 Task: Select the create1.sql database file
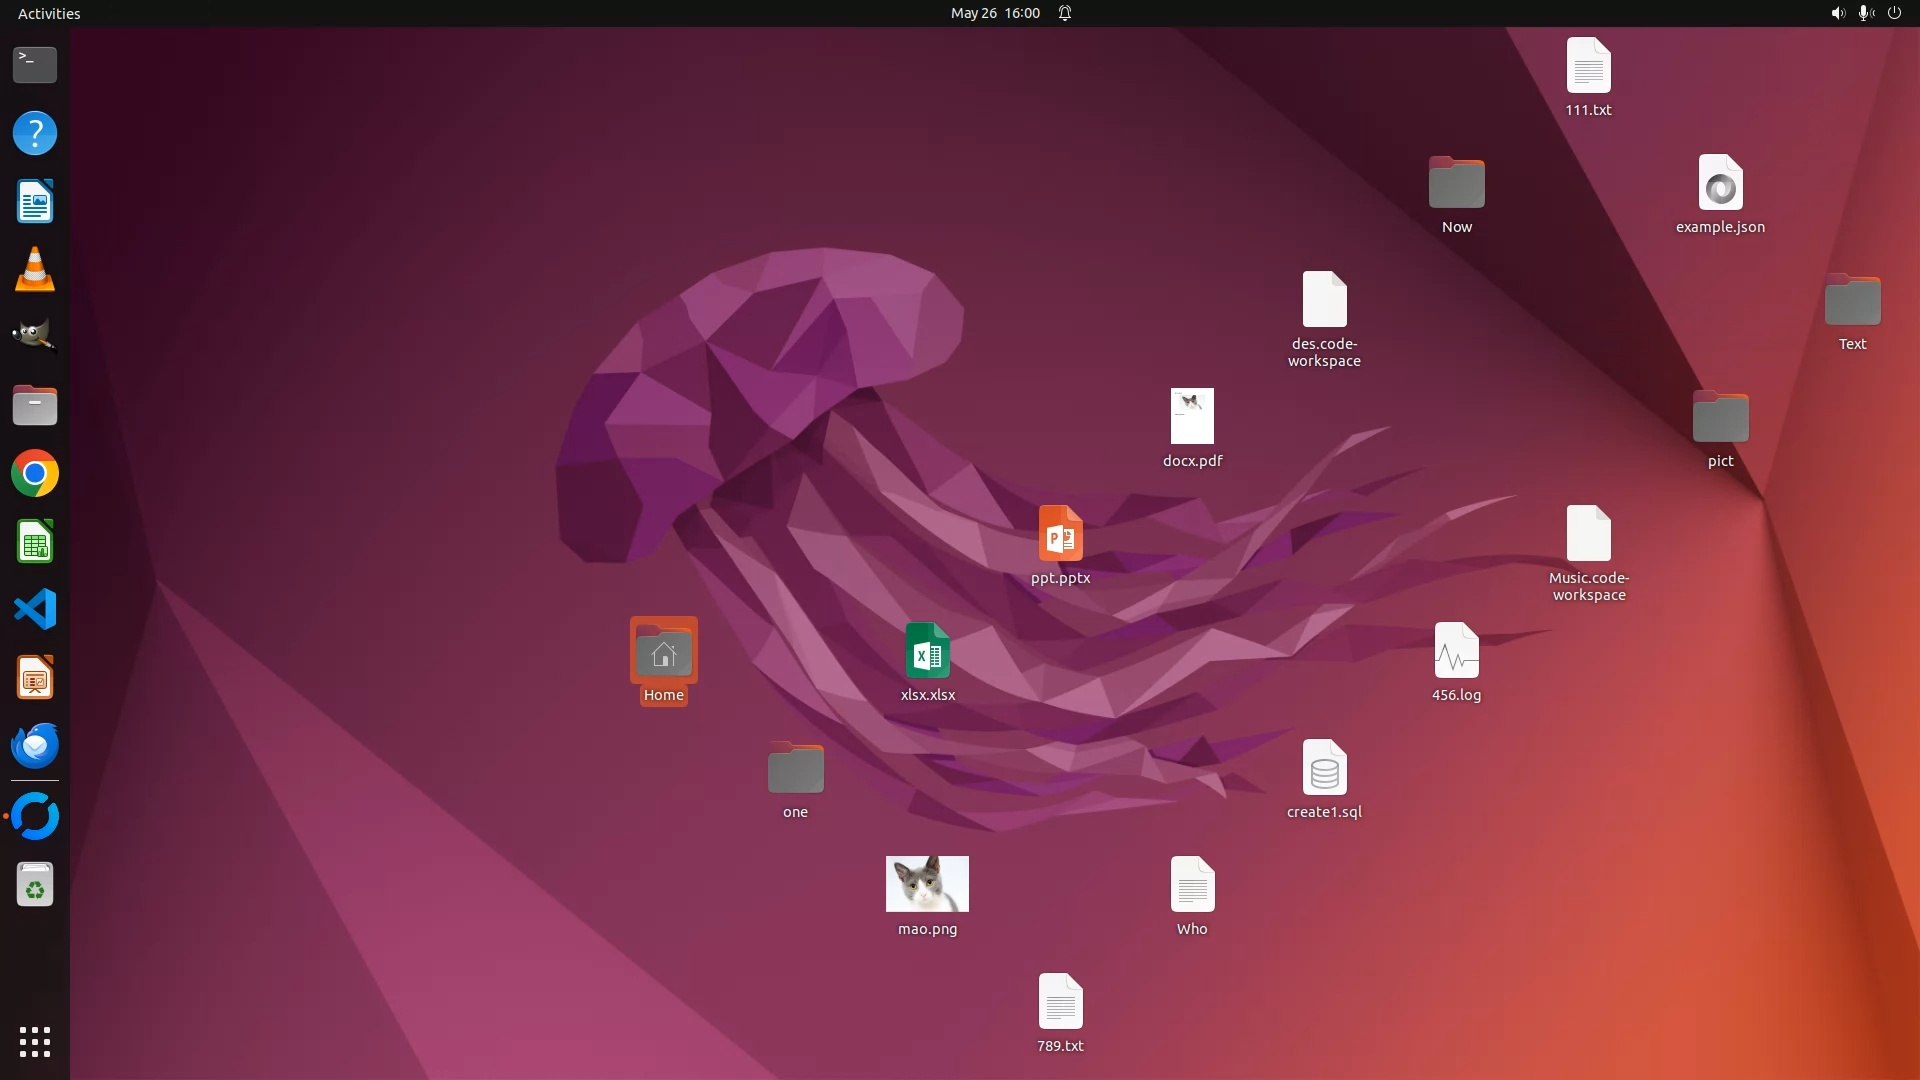pyautogui.click(x=1324, y=768)
